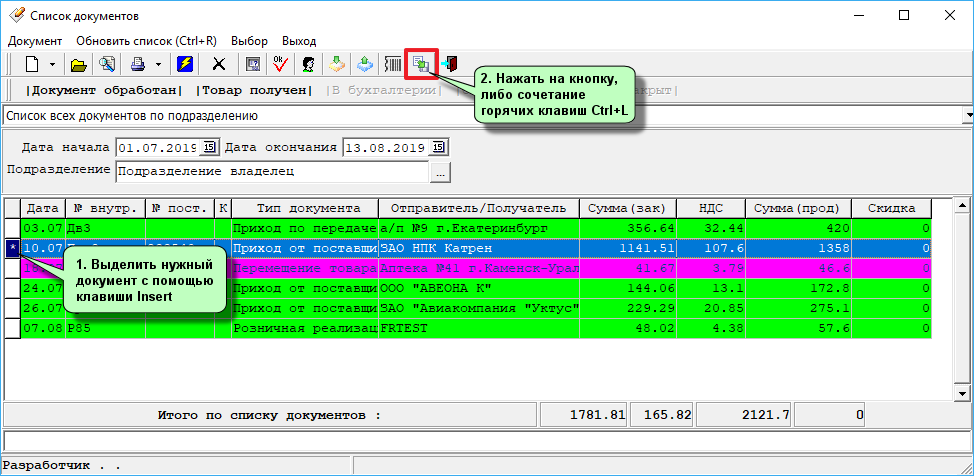Select the Аптека №41 г.Каменск-Урал cell
Viewport: 974px width, 476px height.
479,268
